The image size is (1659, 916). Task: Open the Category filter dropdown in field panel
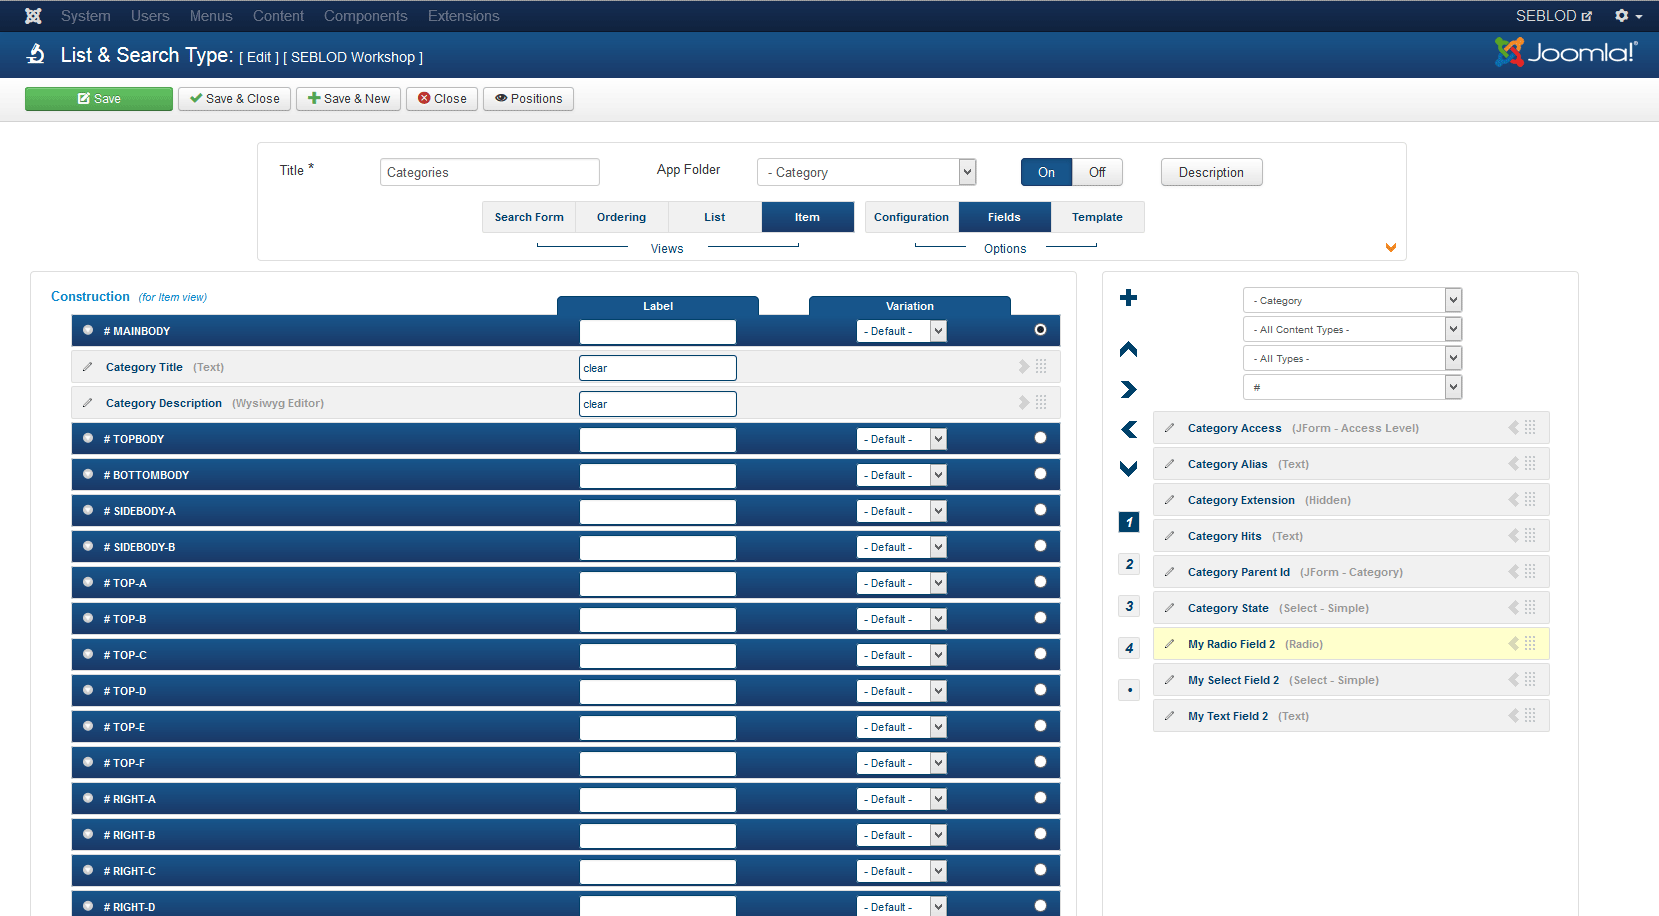pos(1352,300)
